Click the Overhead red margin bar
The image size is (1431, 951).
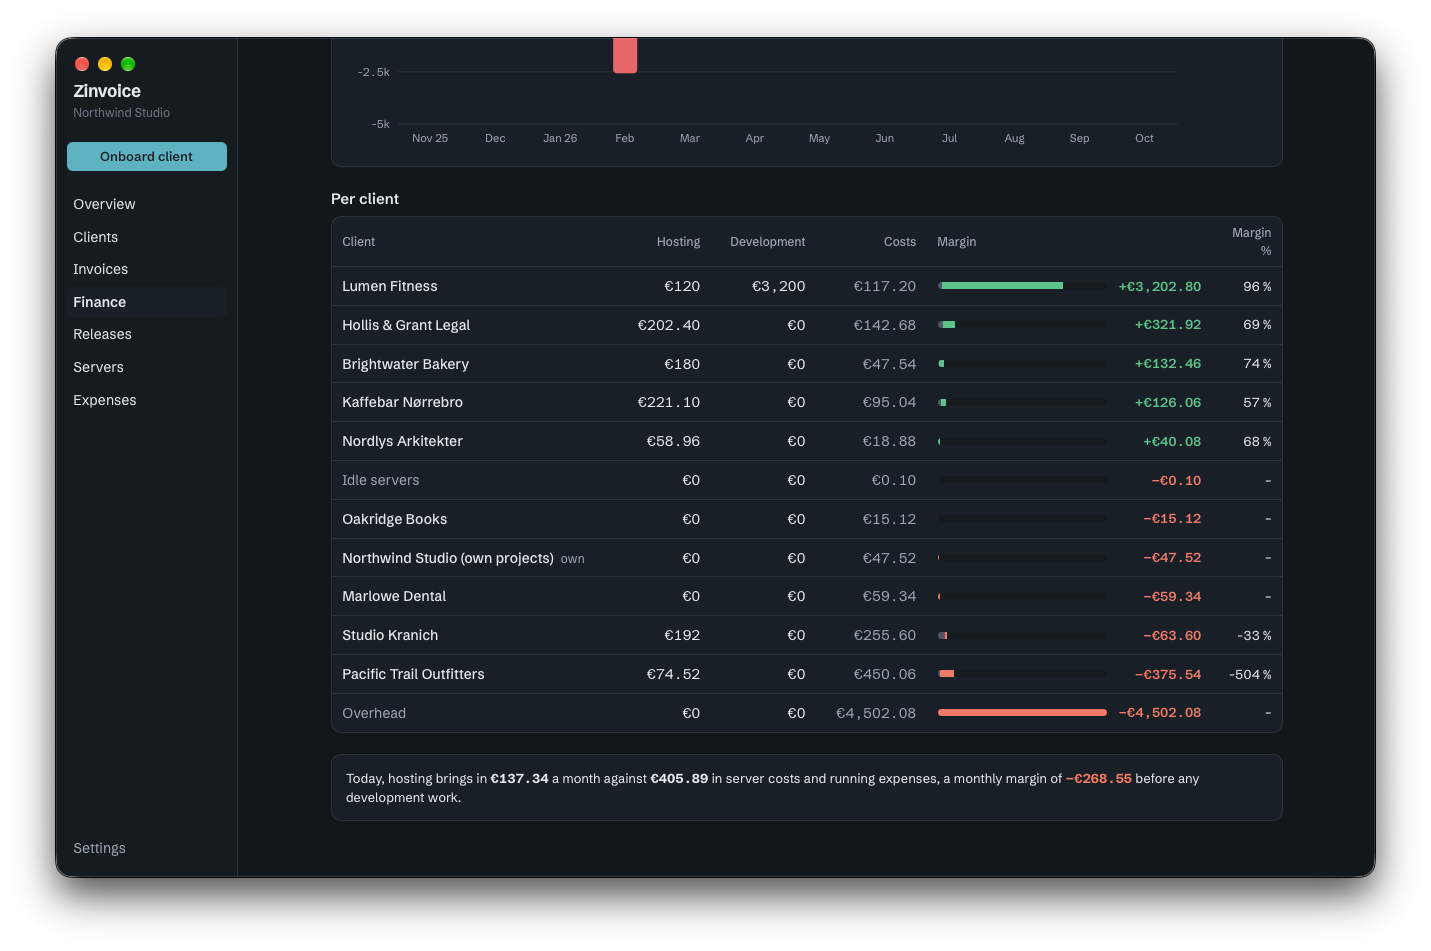(x=1022, y=713)
